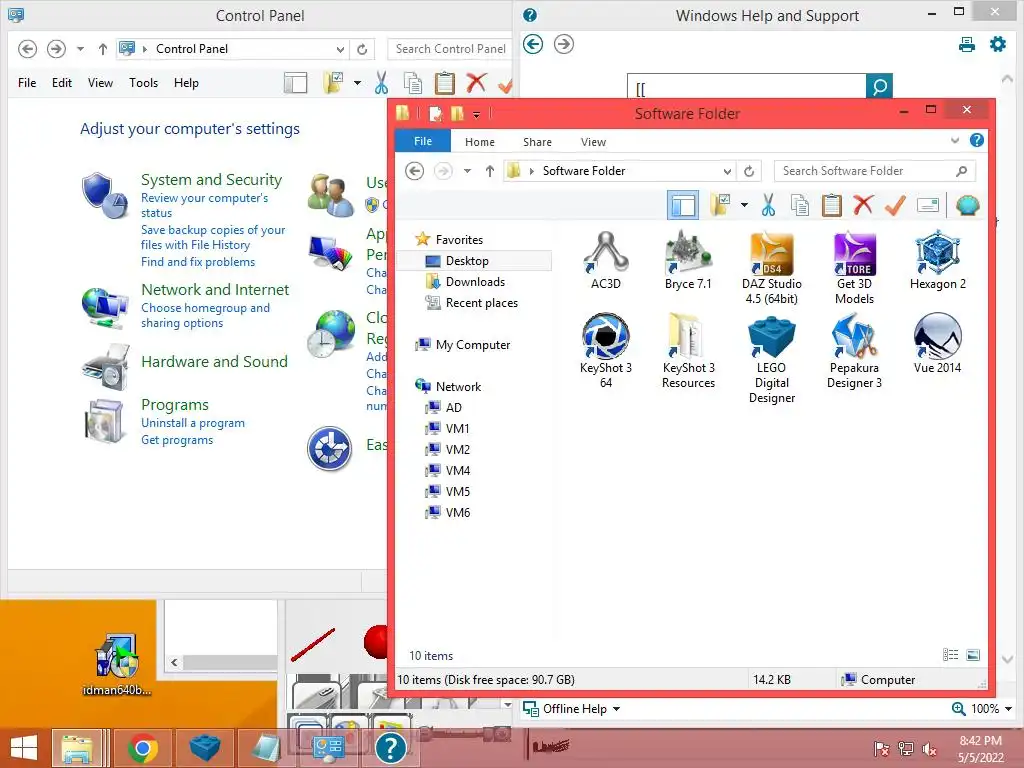Click the Cut scissors icon in Software Folder toolbar
Screen dimensions: 1024x768
[769, 205]
